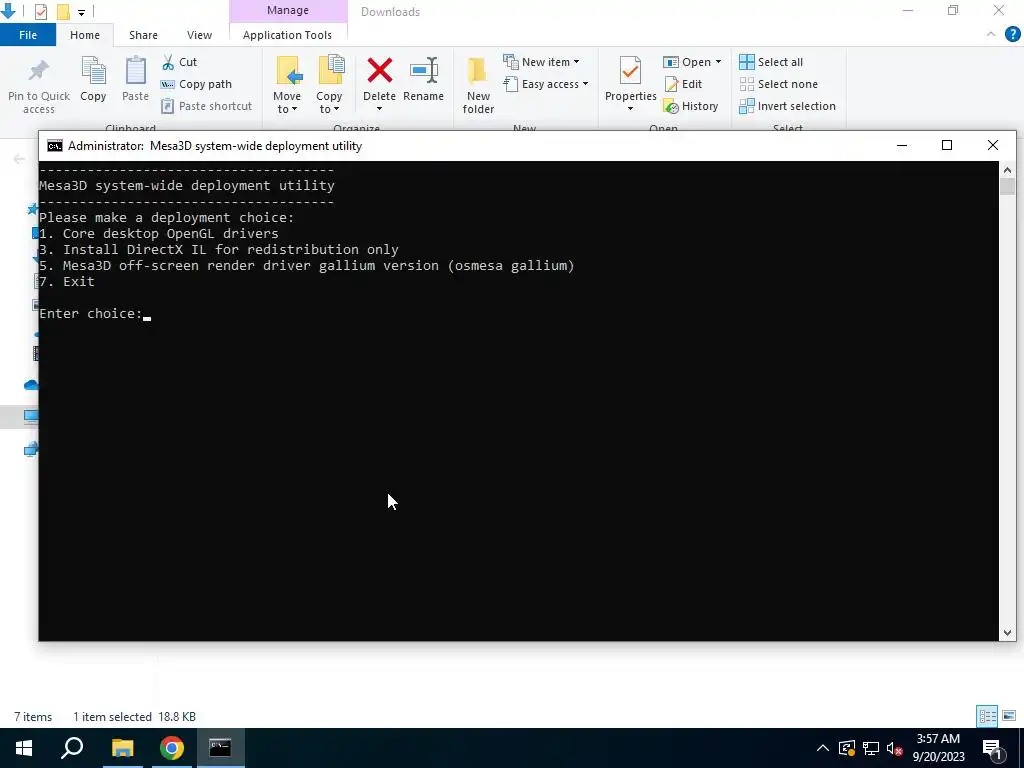The height and width of the screenshot is (768, 1024).
Task: Click Select all in ribbon
Action: coord(771,62)
